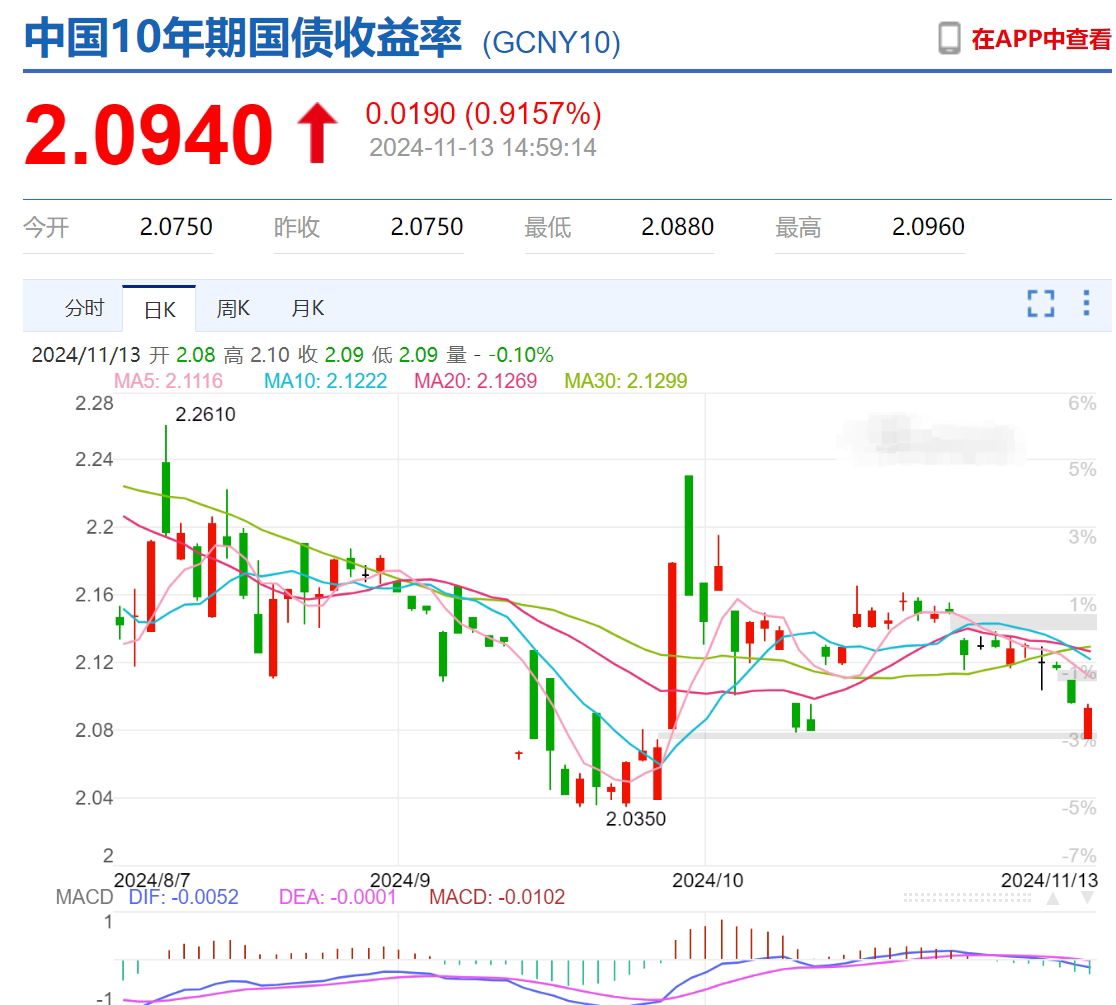Screen dimensions: 1116x1005
Task: Switch to the 周K weekly tab
Action: pyautogui.click(x=233, y=308)
